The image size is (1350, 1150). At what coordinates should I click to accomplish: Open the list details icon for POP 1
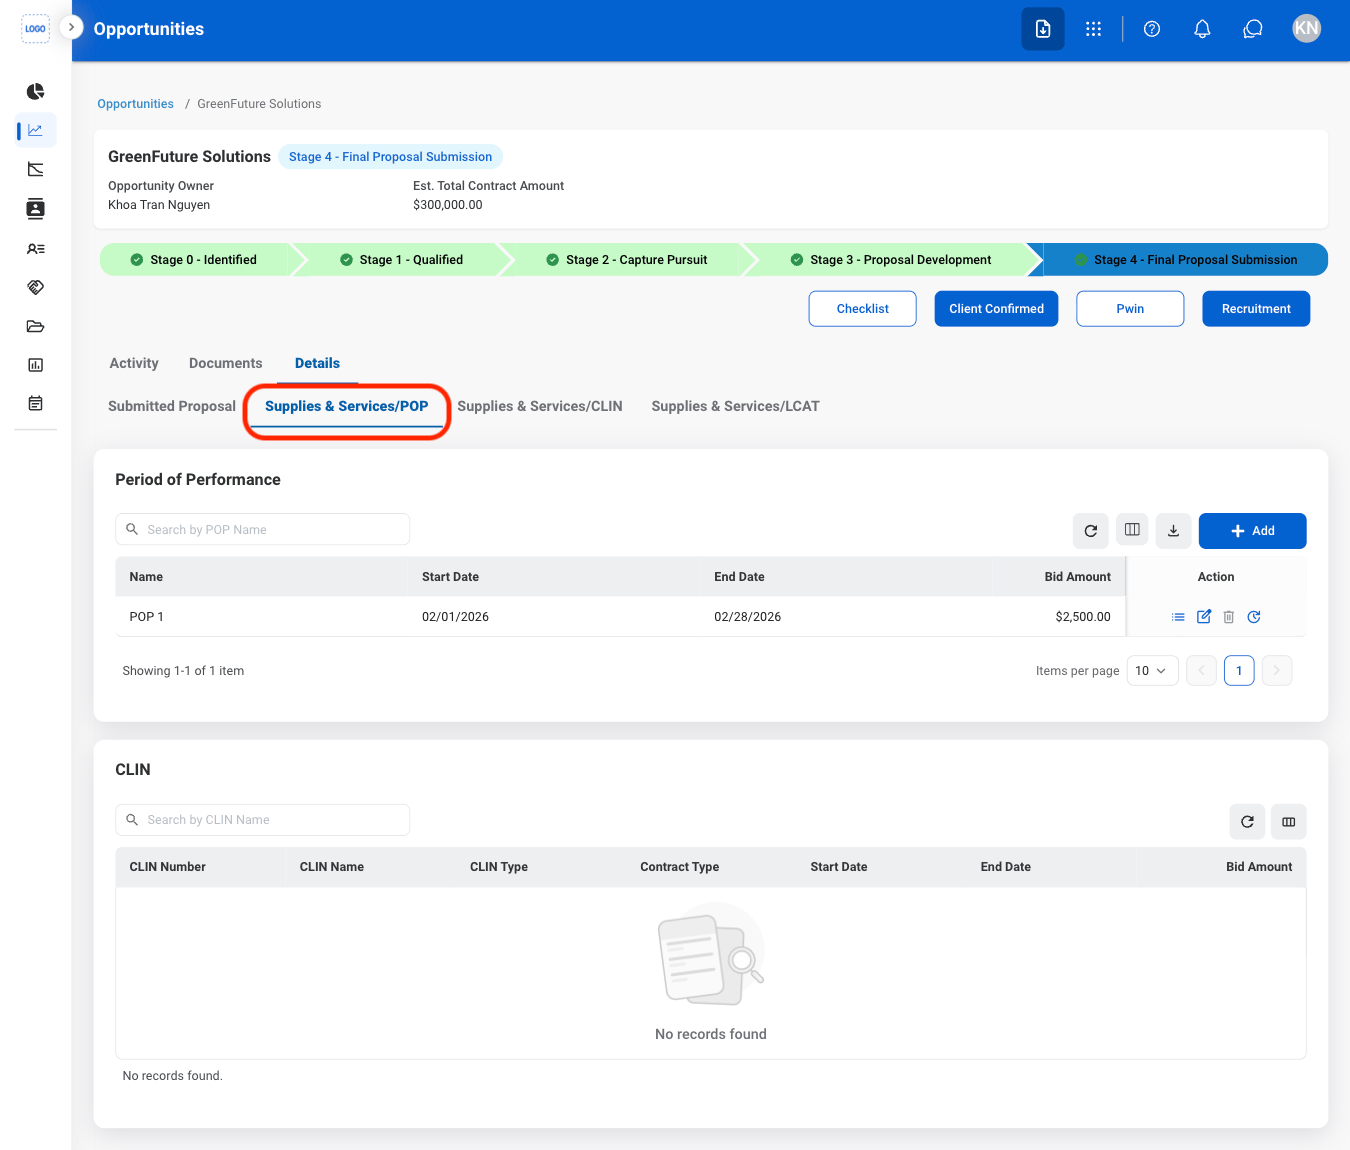pyautogui.click(x=1178, y=617)
